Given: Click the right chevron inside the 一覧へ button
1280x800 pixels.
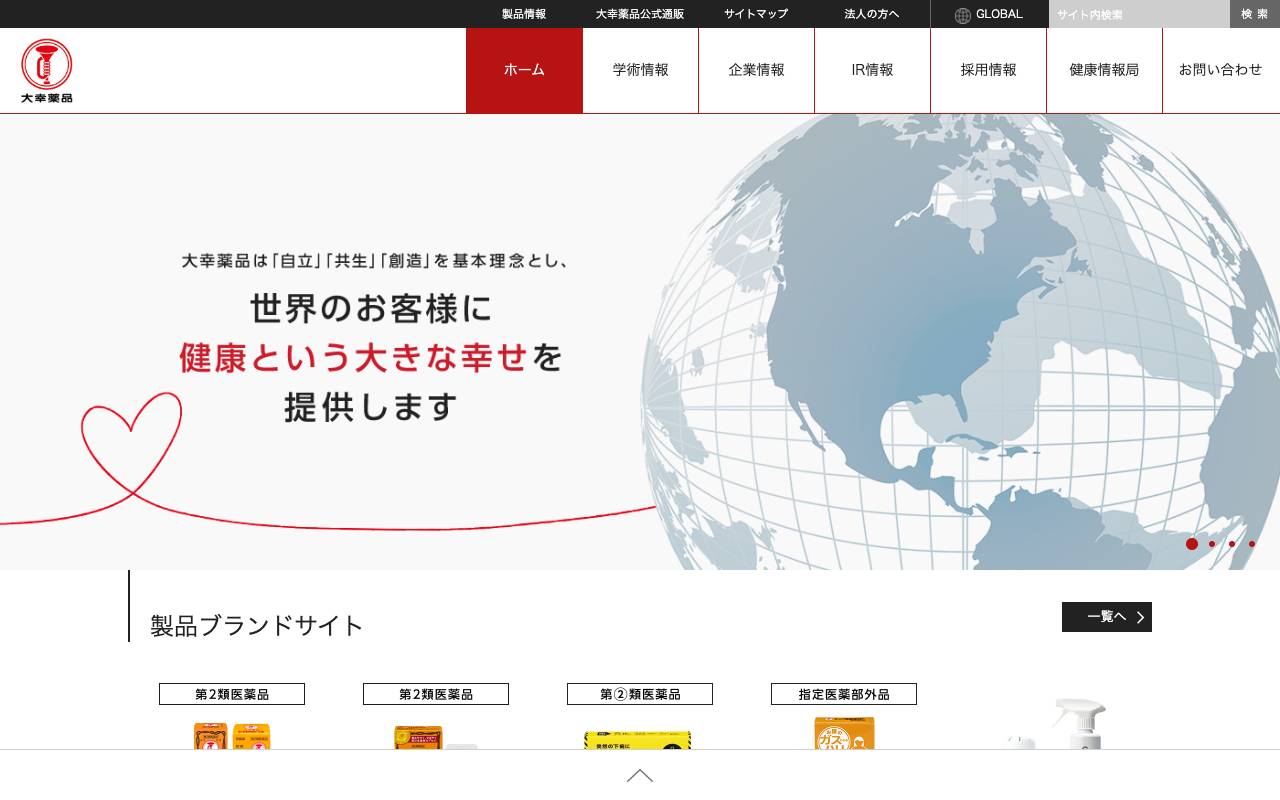Looking at the screenshot, I should pos(1138,617).
